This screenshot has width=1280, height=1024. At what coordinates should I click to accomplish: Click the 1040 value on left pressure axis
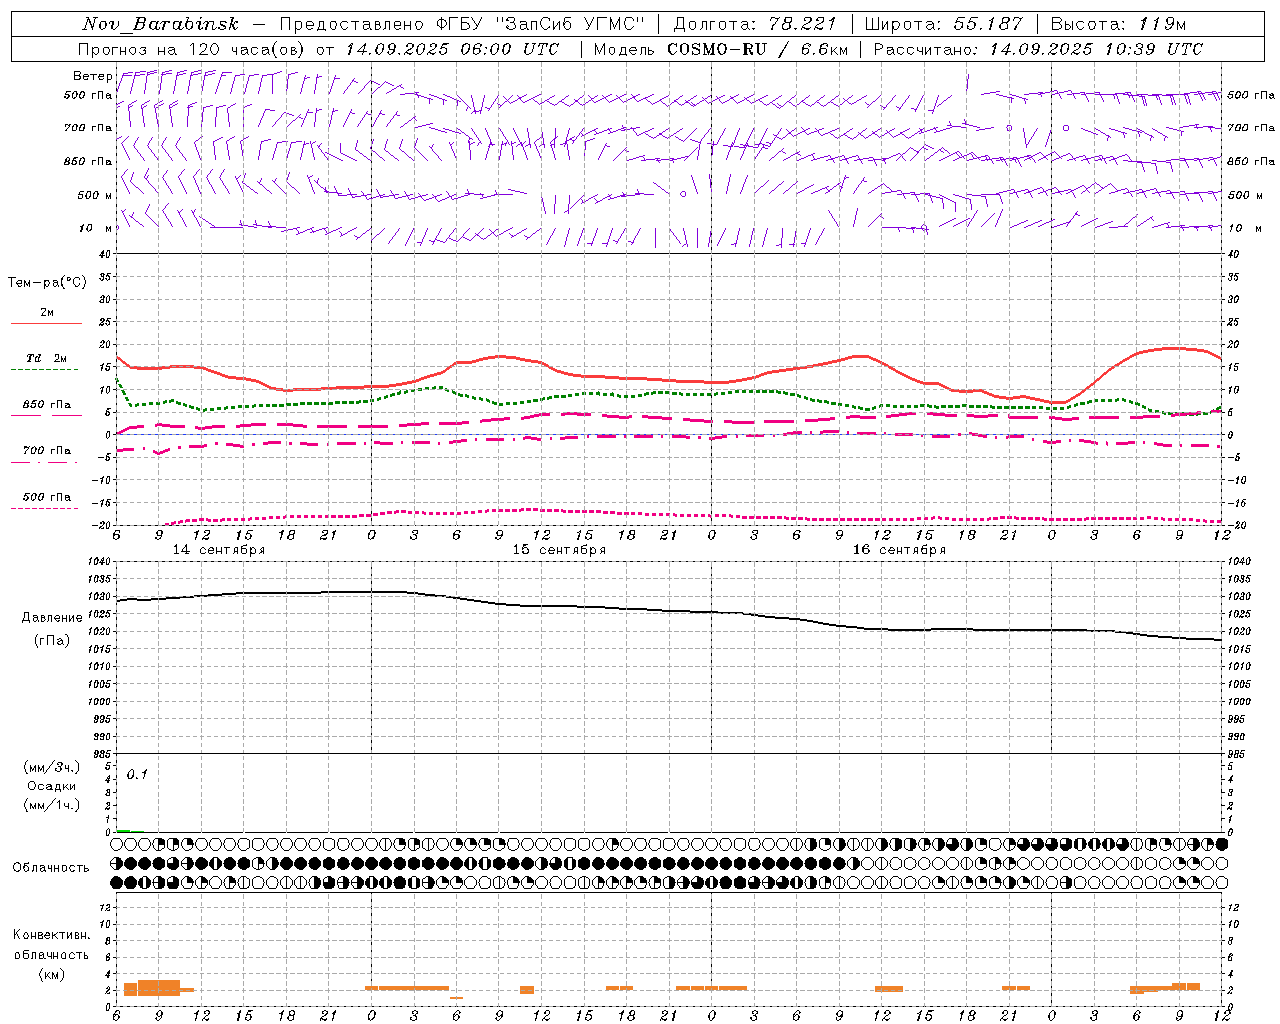tap(98, 562)
